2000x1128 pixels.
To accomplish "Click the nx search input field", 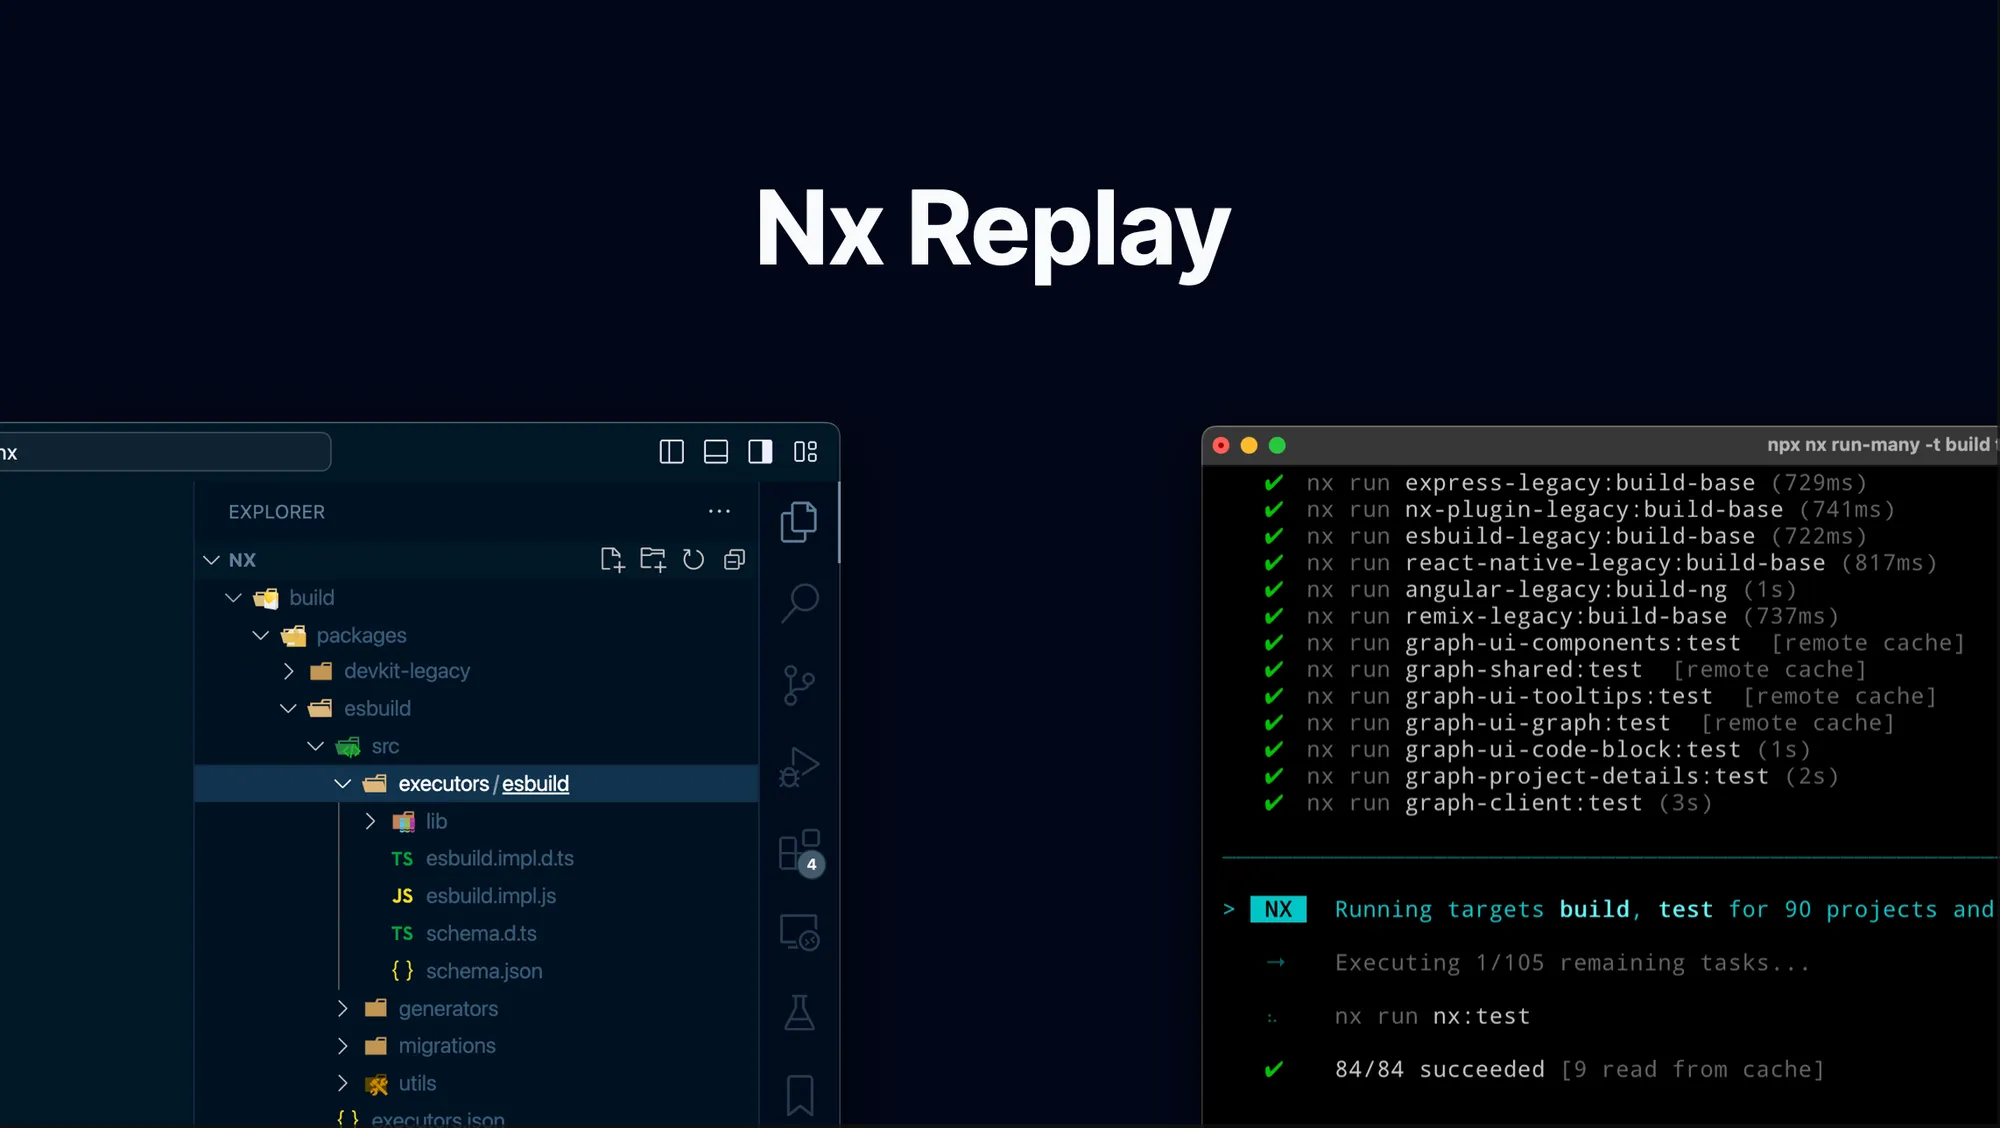I will [x=165, y=452].
